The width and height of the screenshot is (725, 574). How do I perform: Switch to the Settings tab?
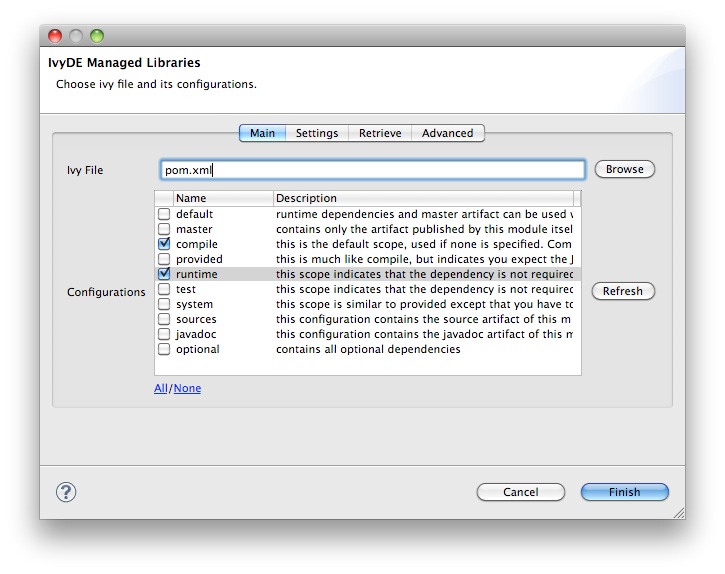click(x=317, y=133)
